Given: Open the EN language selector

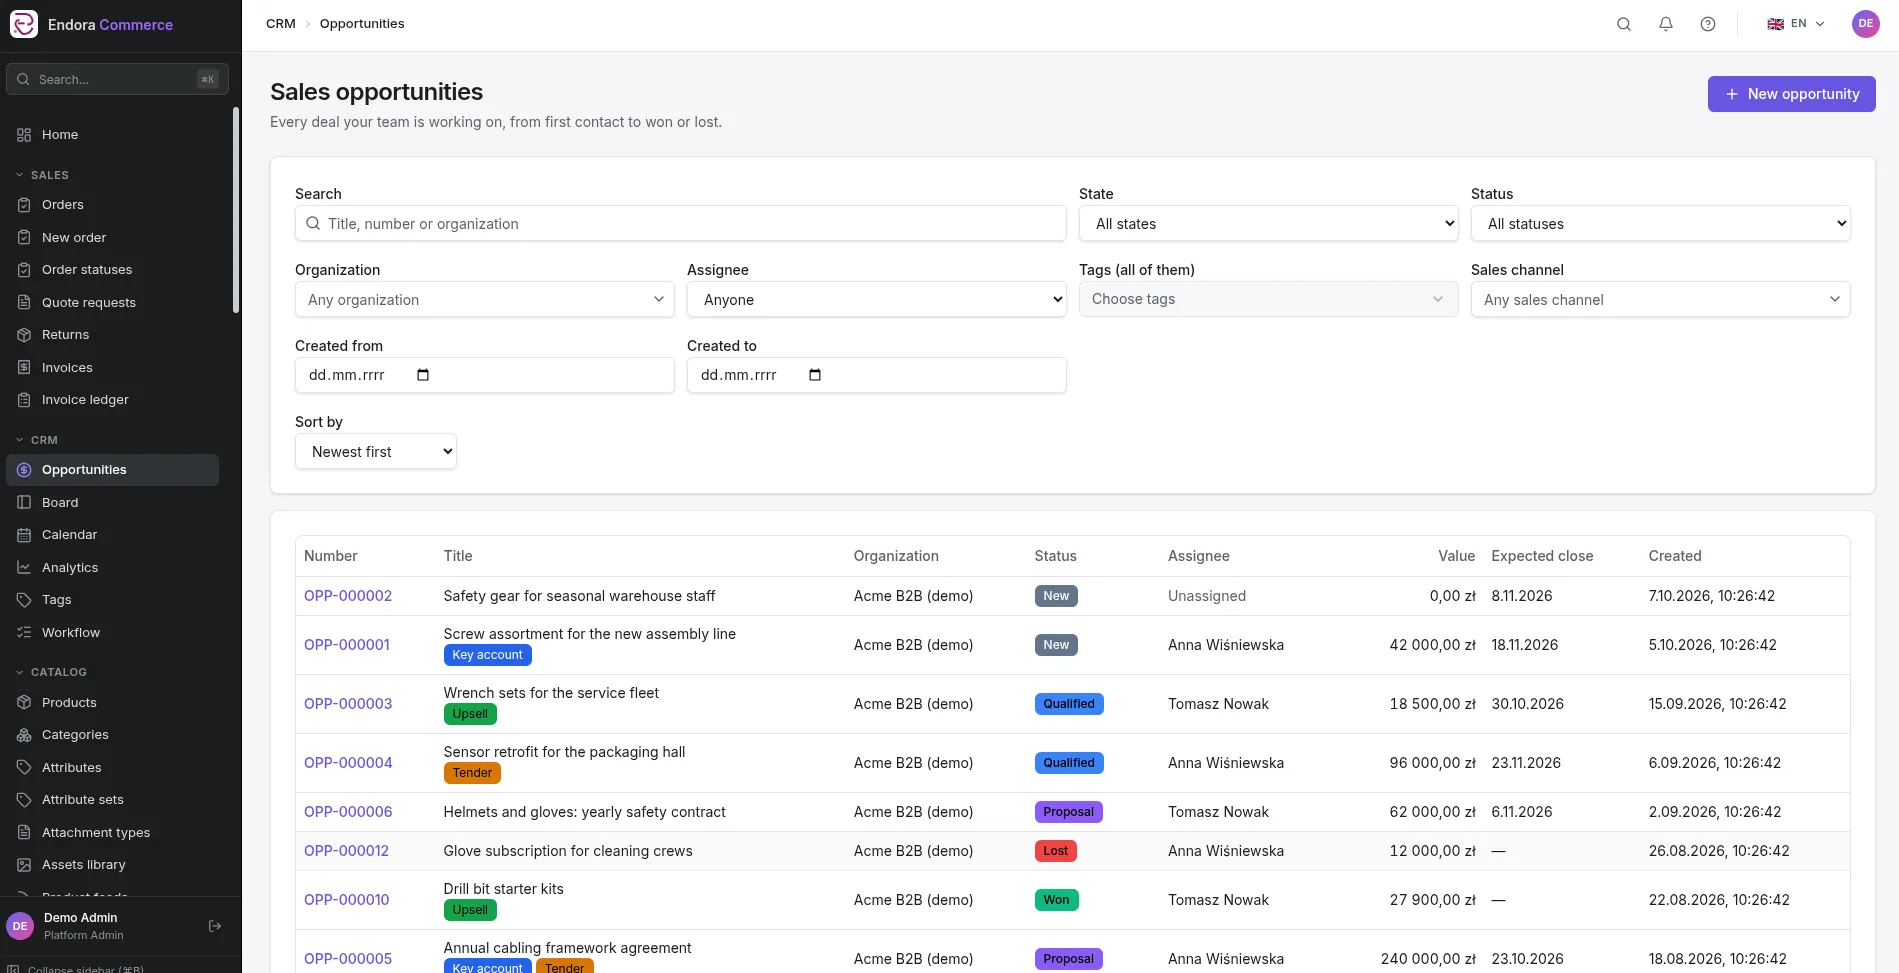Looking at the screenshot, I should [1796, 24].
